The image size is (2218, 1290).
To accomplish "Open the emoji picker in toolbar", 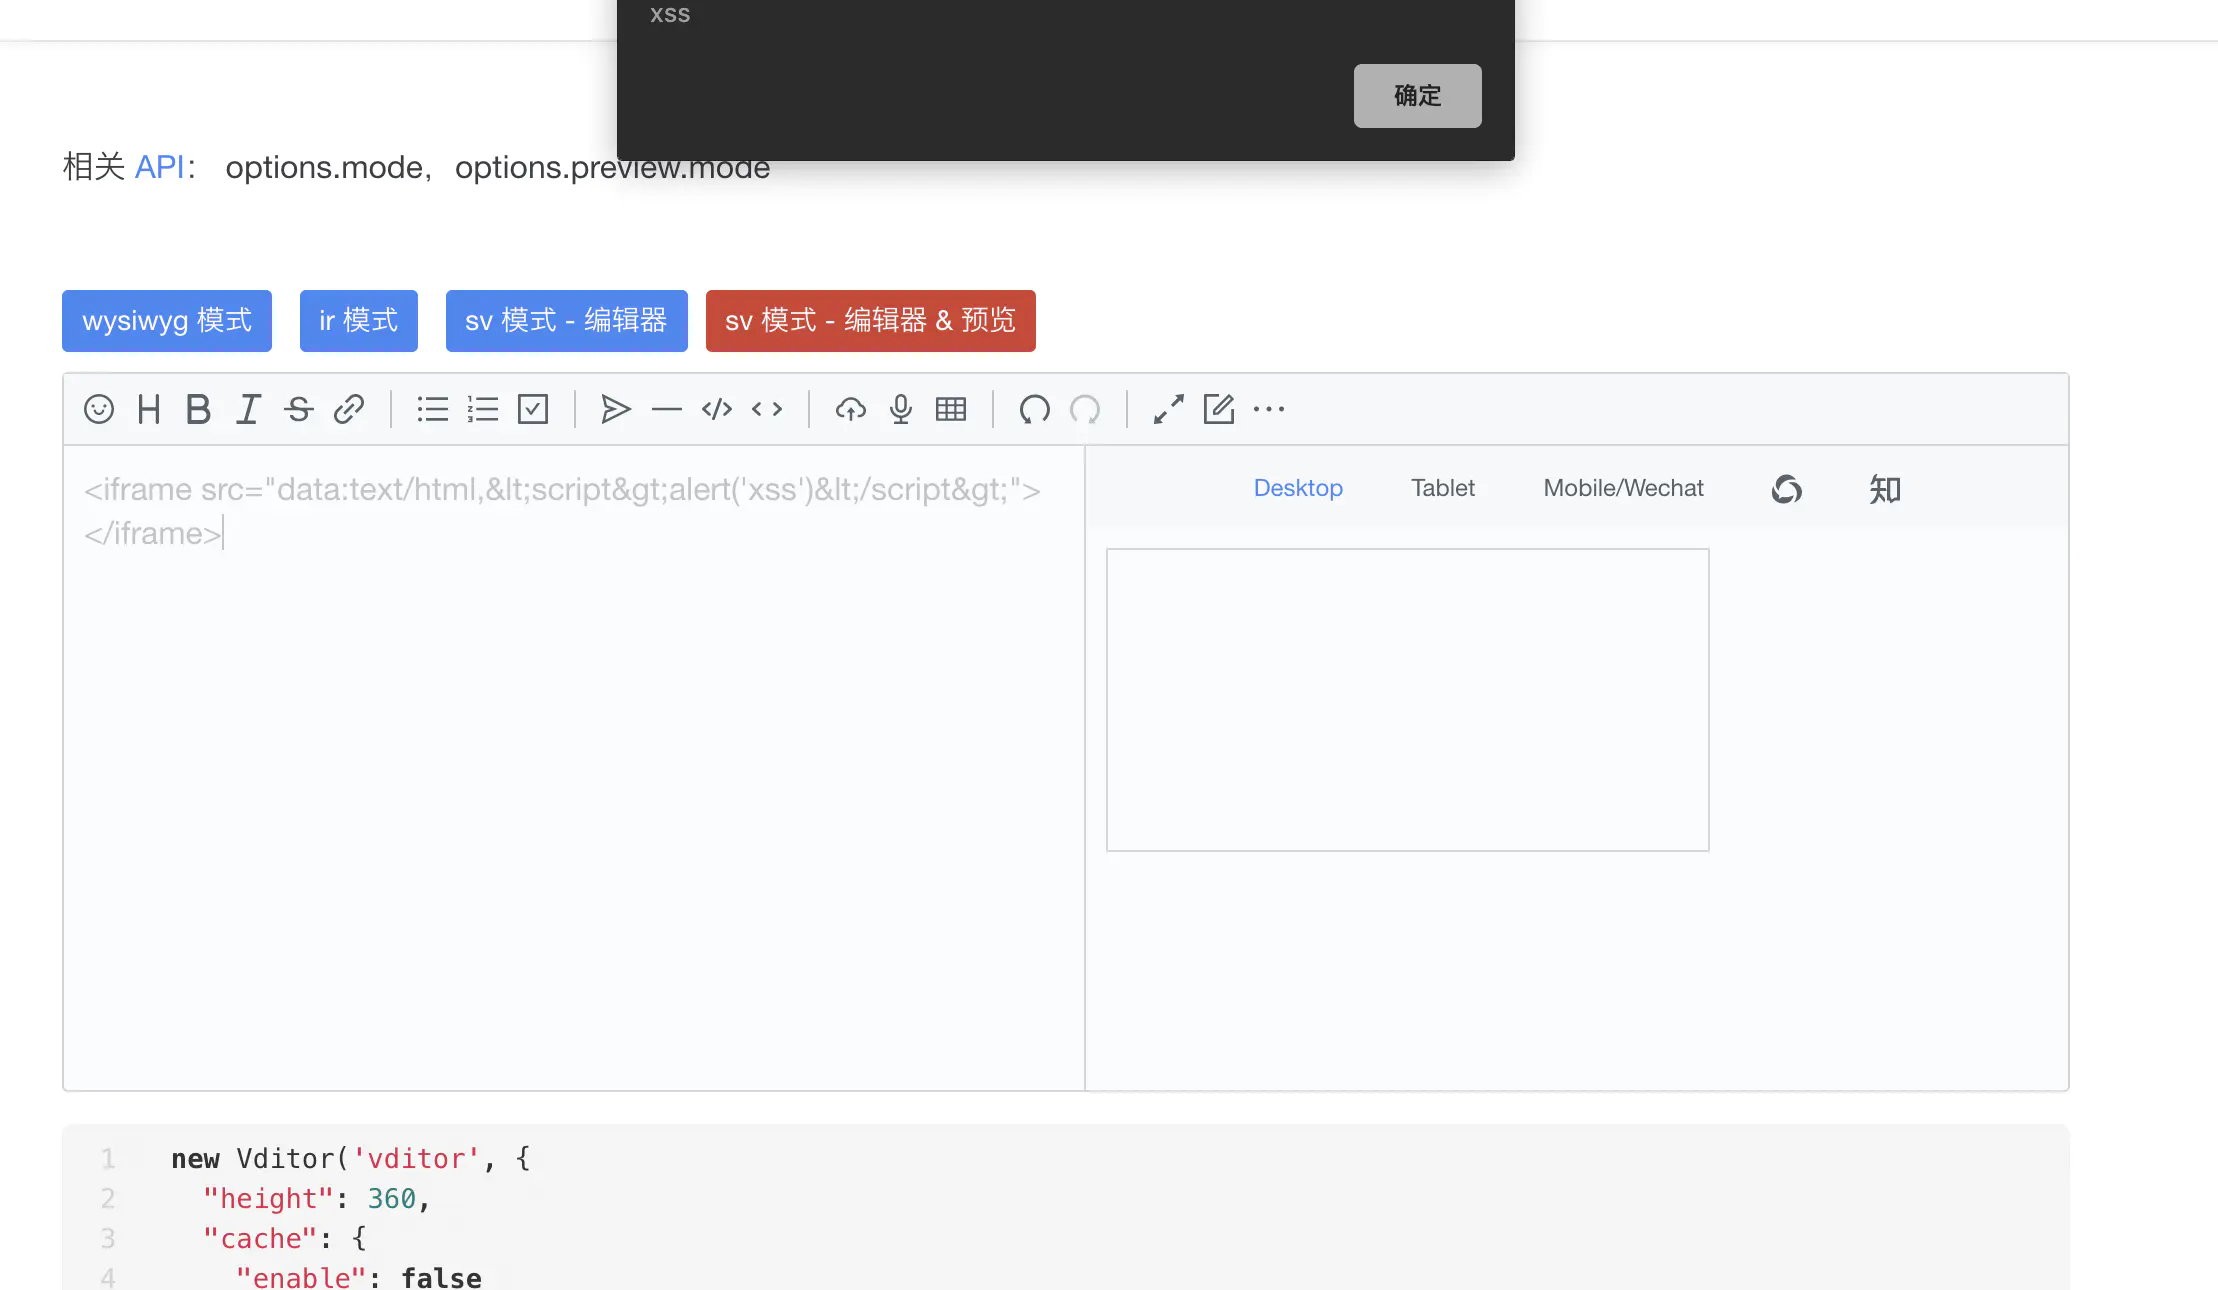I will pos(99,409).
